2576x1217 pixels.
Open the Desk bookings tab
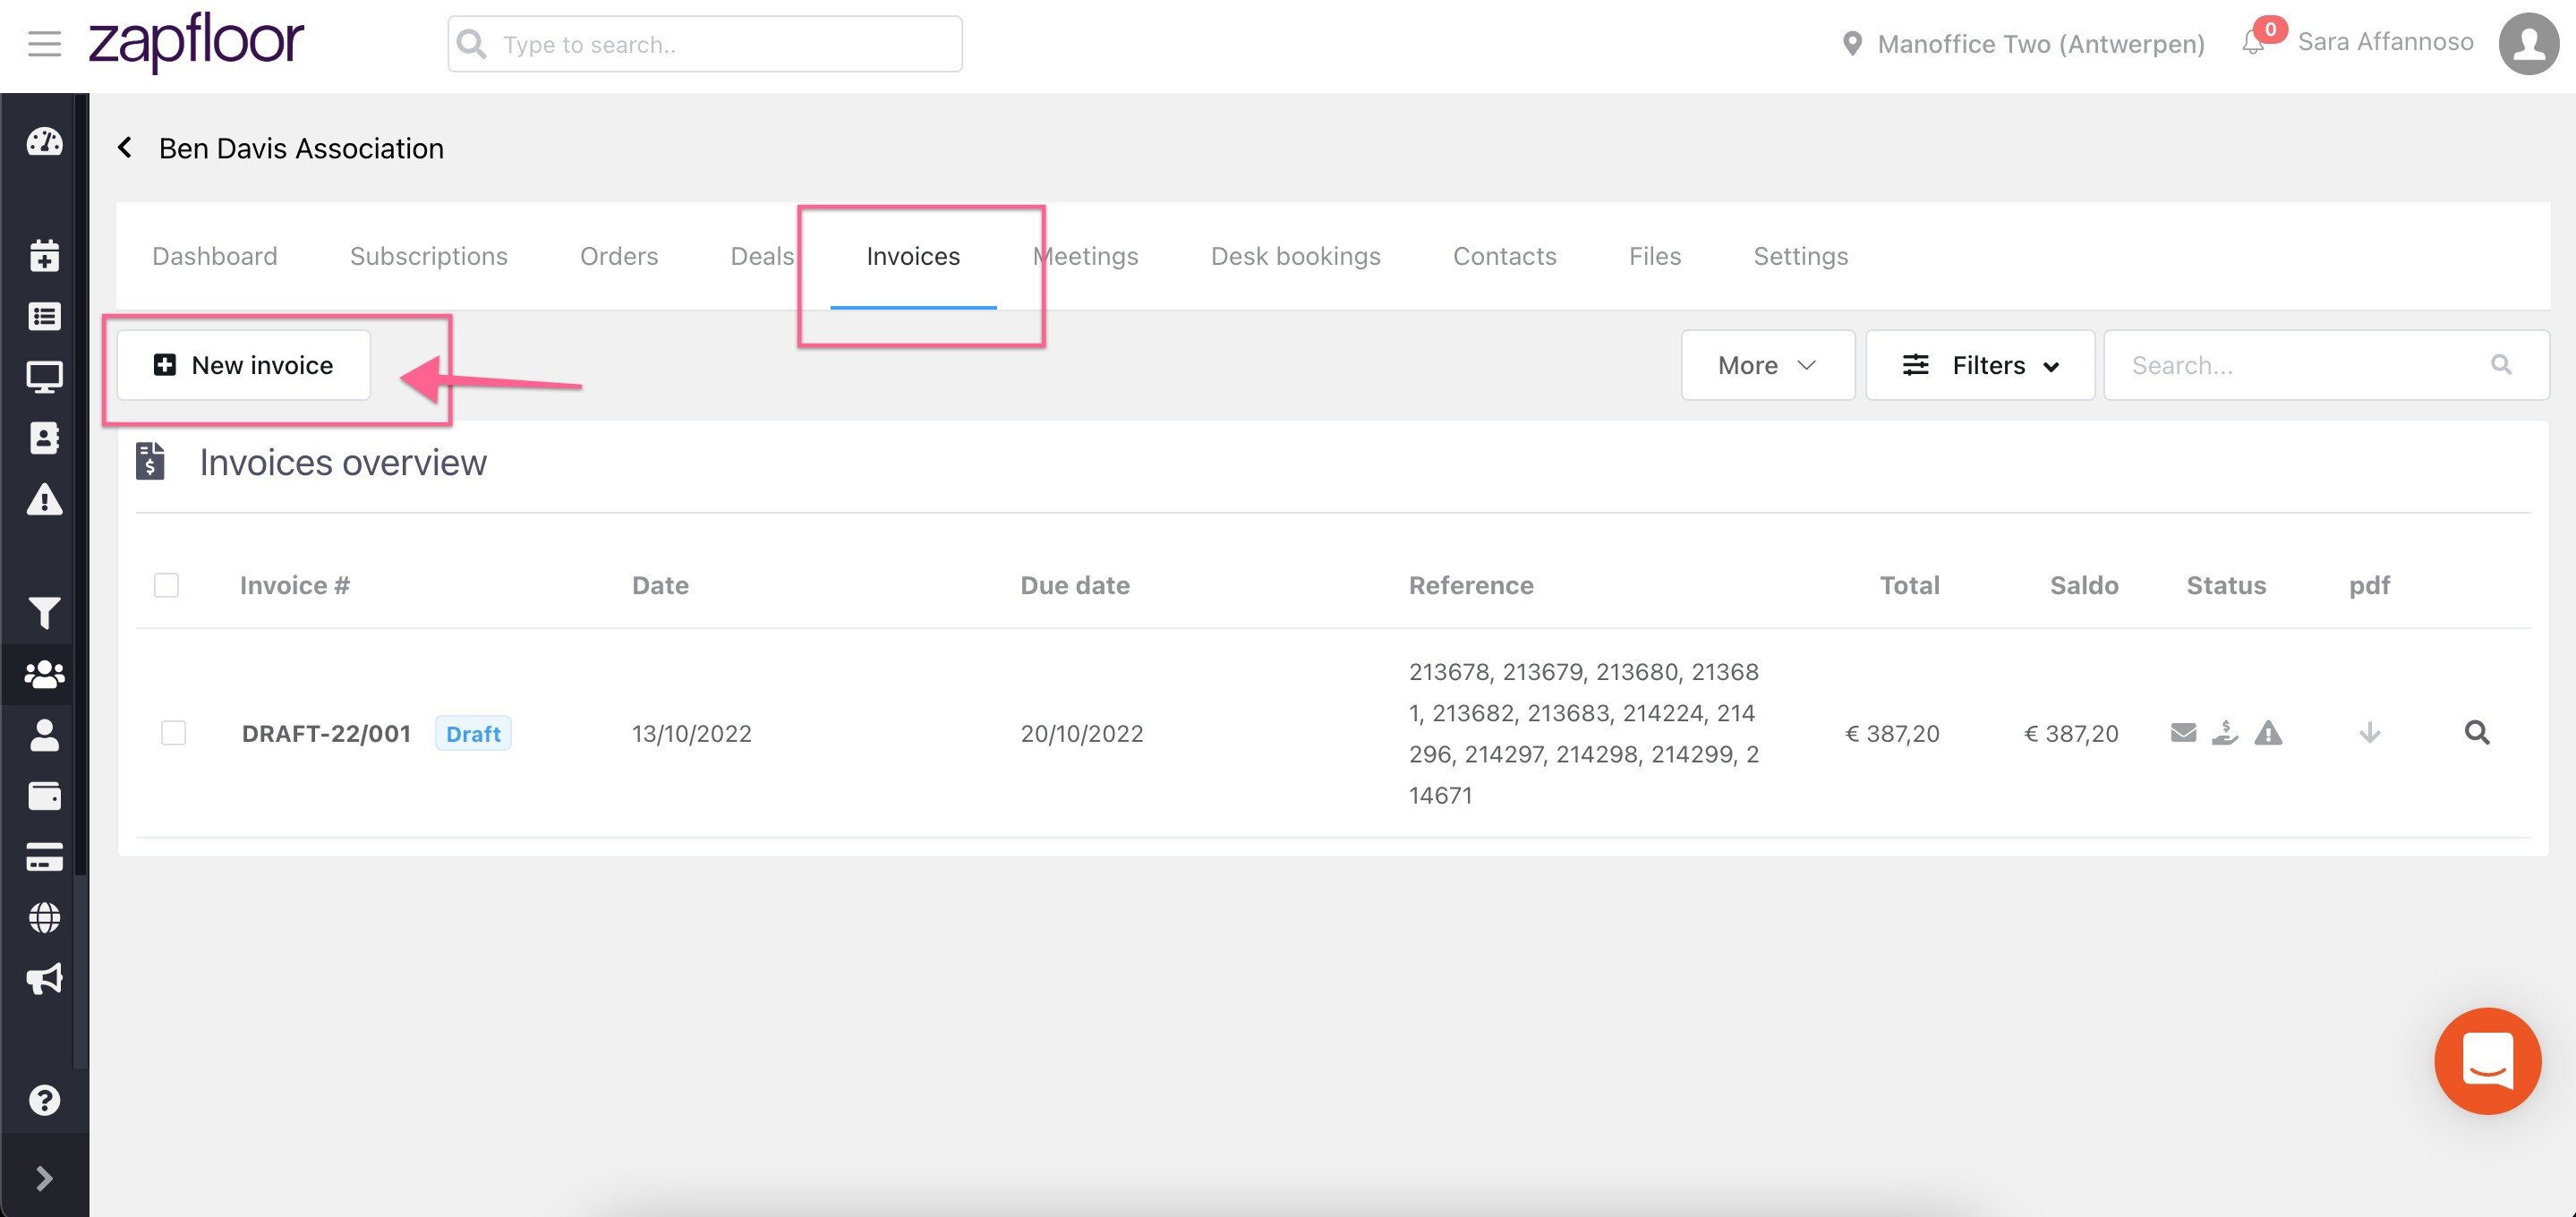tap(1295, 256)
